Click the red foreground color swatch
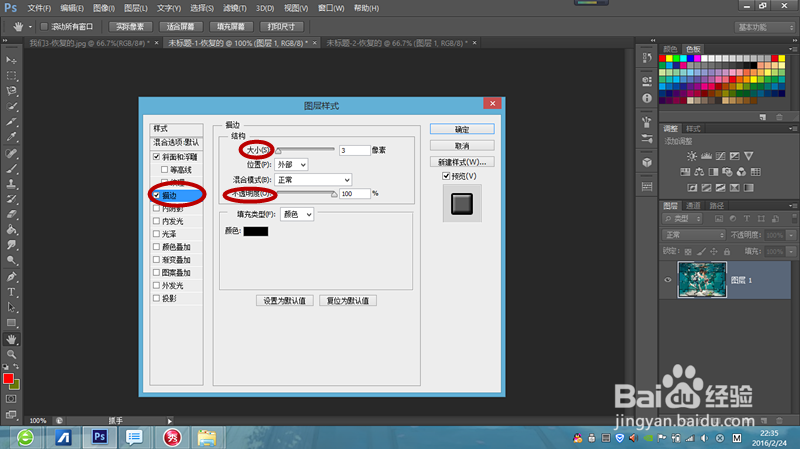 (8, 379)
